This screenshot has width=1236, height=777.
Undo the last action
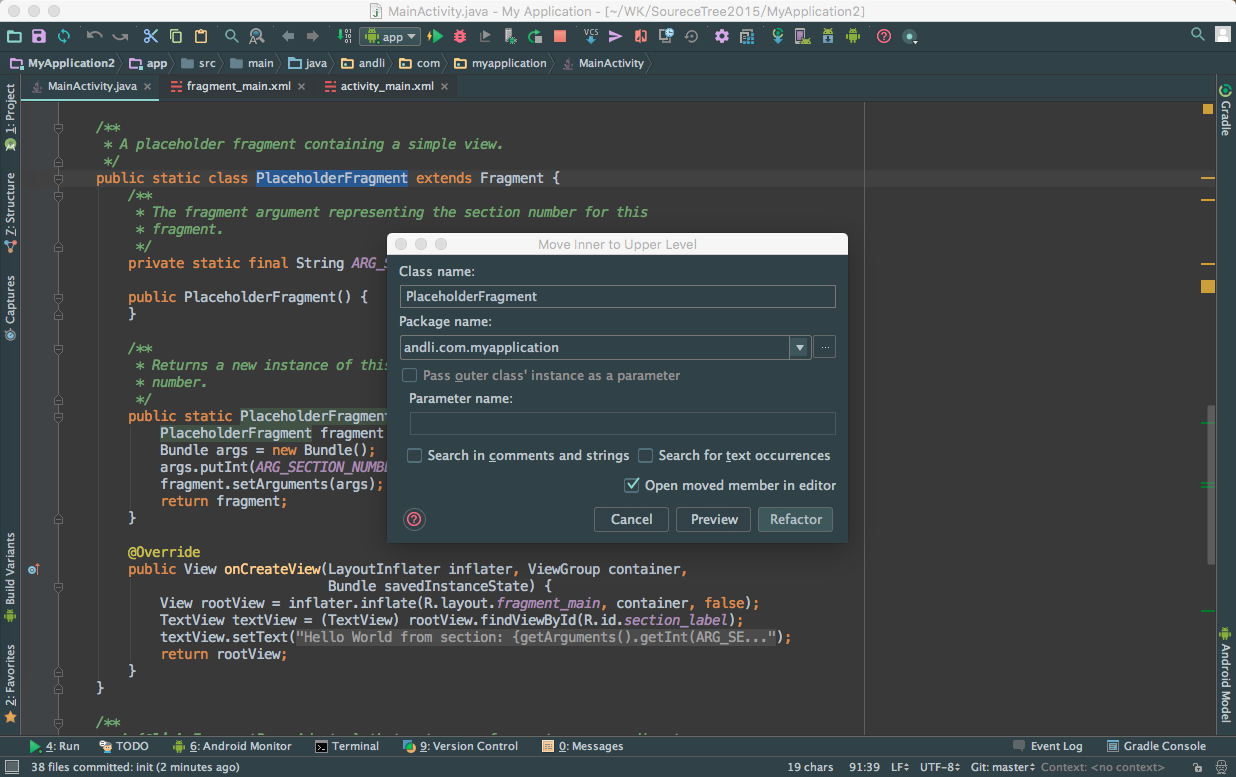tap(95, 36)
